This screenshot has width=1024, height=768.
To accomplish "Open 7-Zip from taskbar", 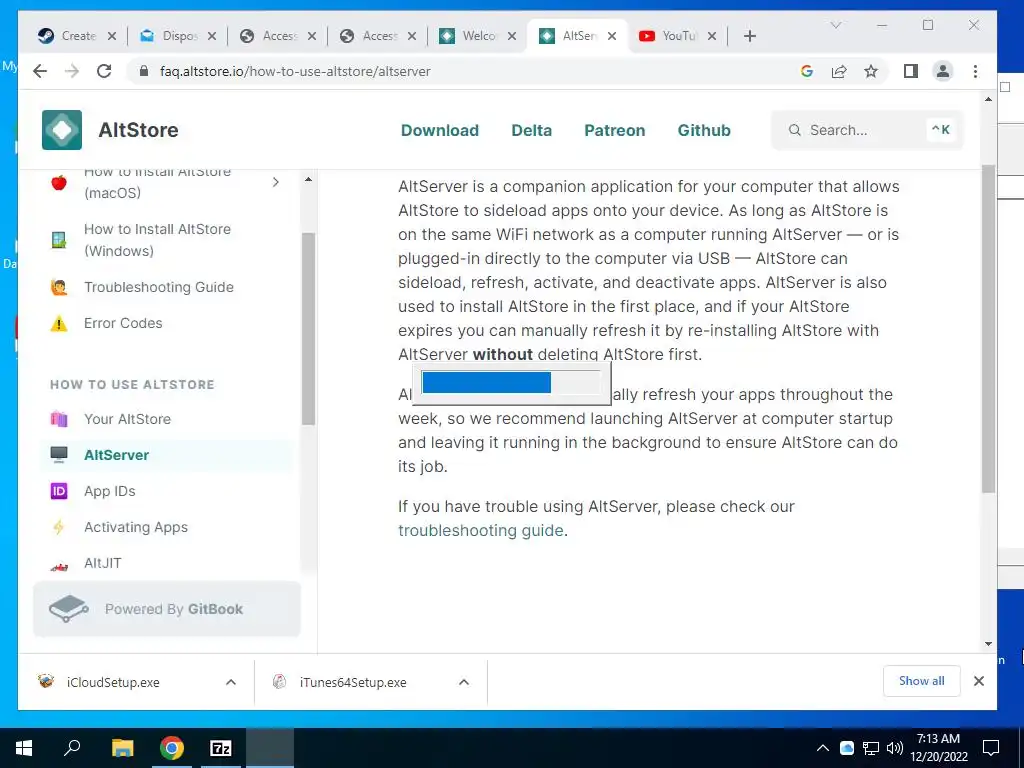I will tap(221, 748).
